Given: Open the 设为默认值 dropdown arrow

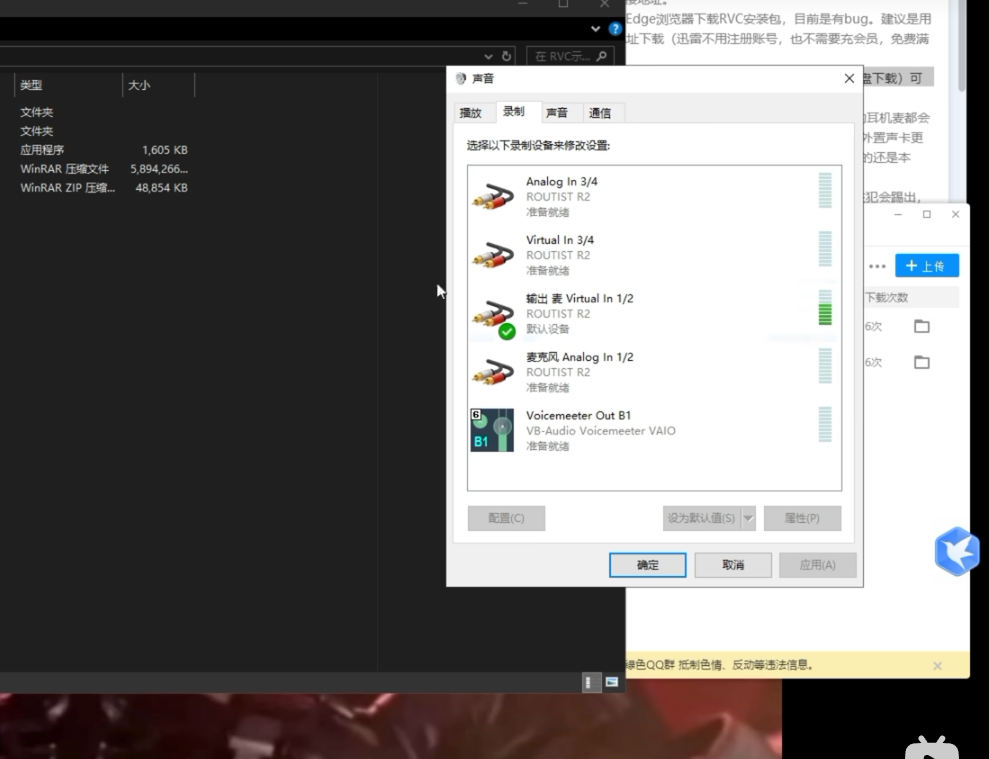Looking at the screenshot, I should click(x=749, y=518).
